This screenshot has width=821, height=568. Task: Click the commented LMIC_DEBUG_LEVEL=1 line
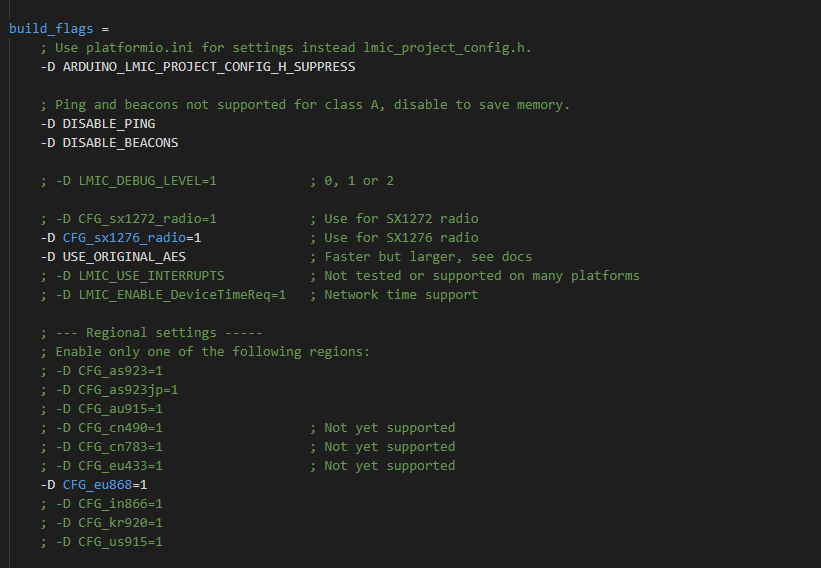coord(147,181)
